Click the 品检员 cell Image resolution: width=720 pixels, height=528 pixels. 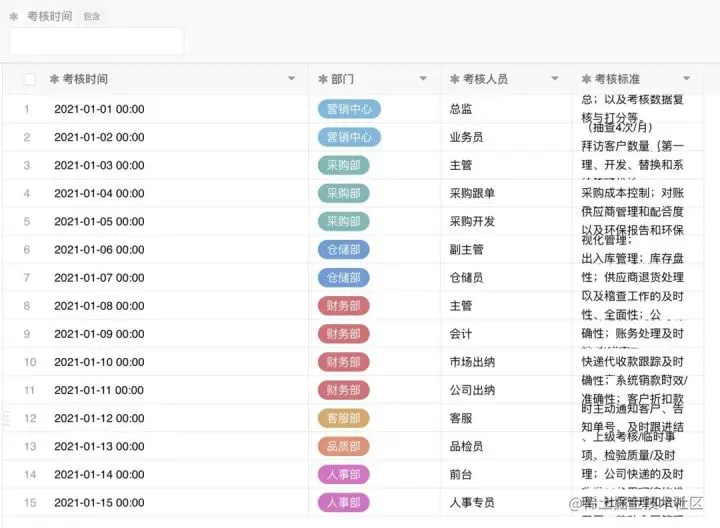pos(466,446)
